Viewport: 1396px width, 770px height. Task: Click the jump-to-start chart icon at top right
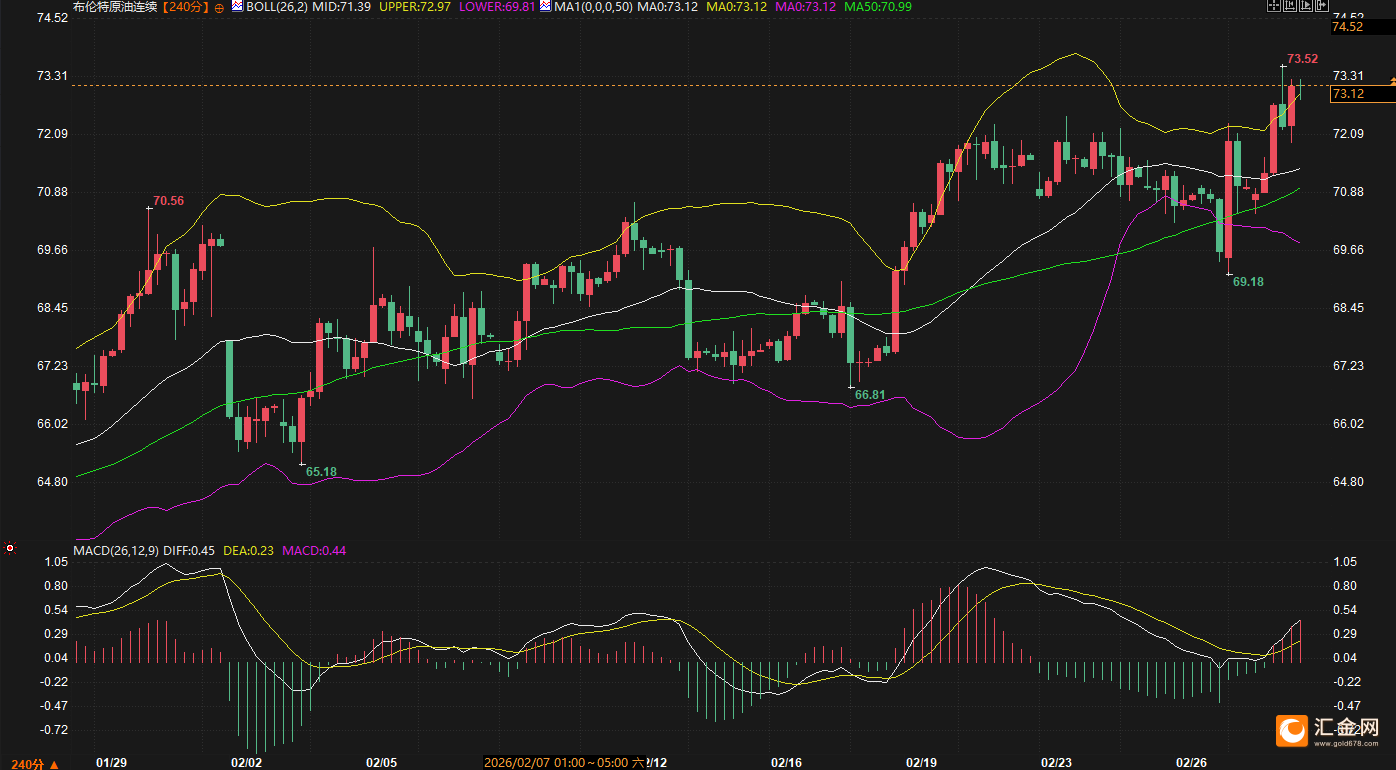point(1290,6)
